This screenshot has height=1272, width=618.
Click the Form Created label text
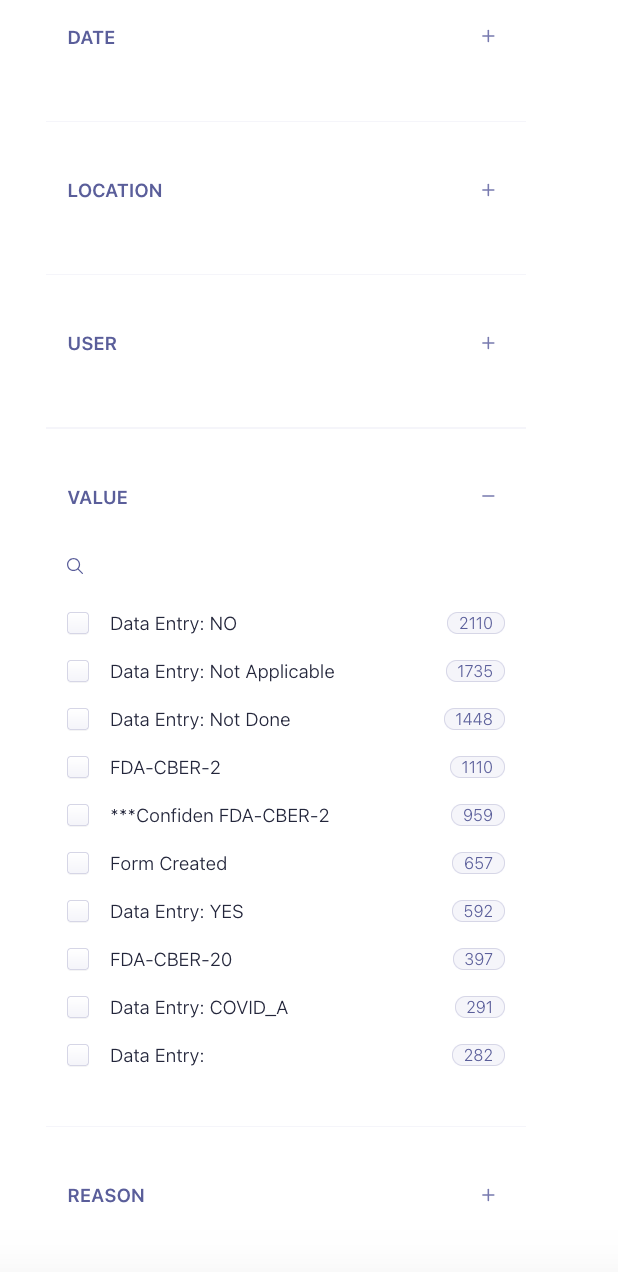pos(168,864)
